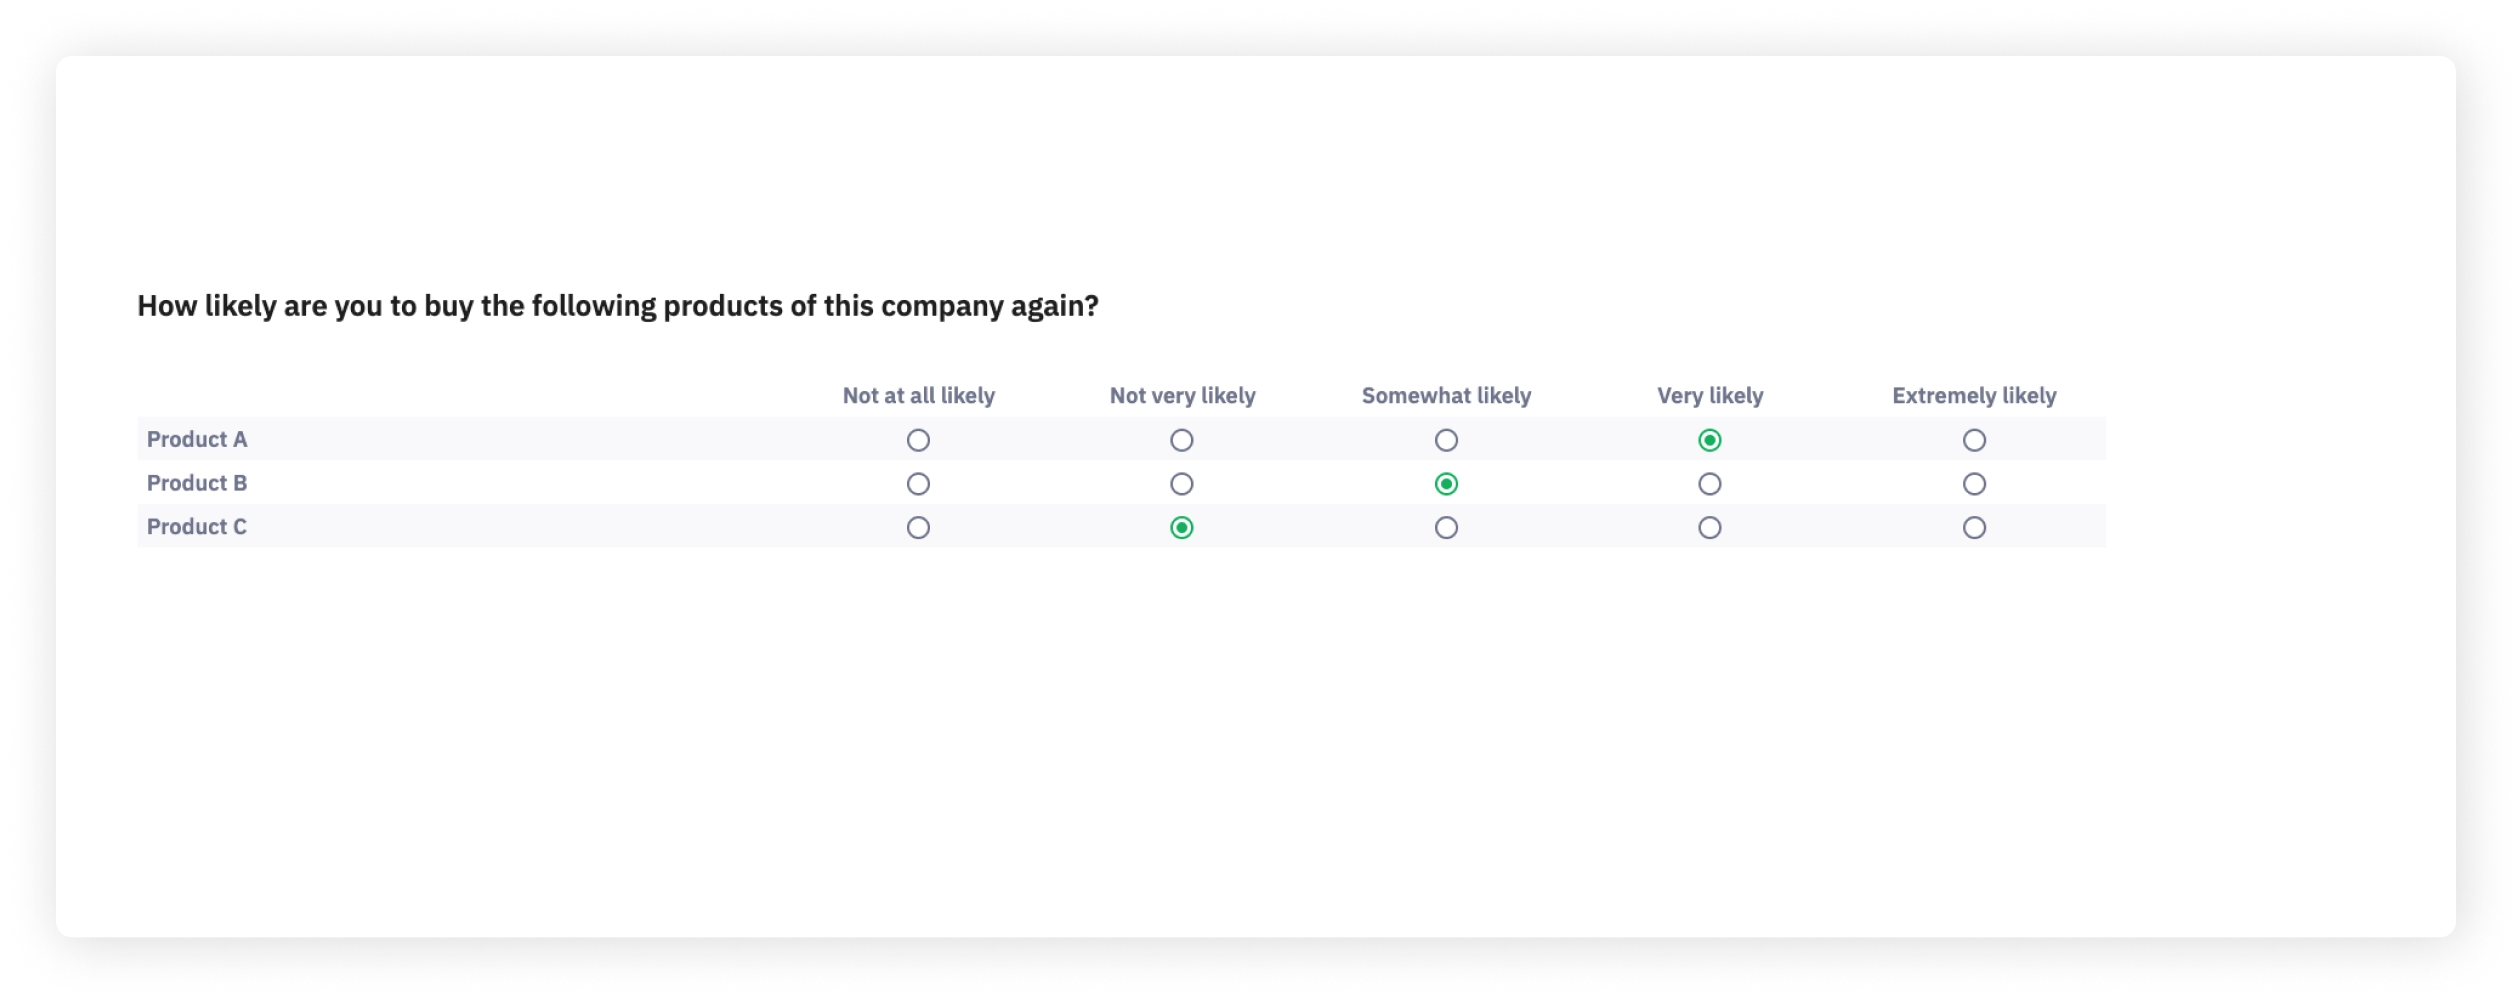
Task: Mark Product C as 'Extremely likely'
Action: [1974, 528]
